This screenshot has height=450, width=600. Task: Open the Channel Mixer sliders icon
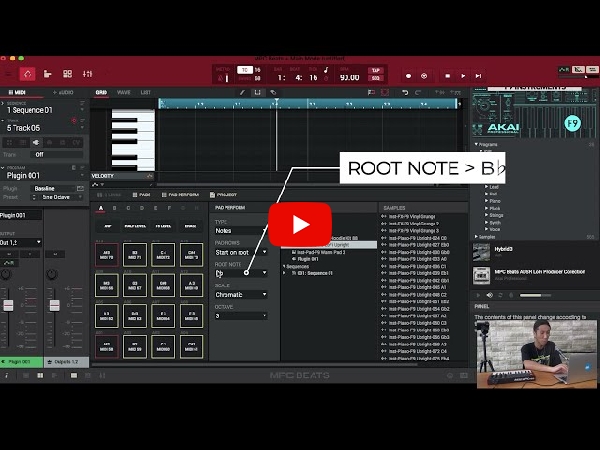[87, 74]
